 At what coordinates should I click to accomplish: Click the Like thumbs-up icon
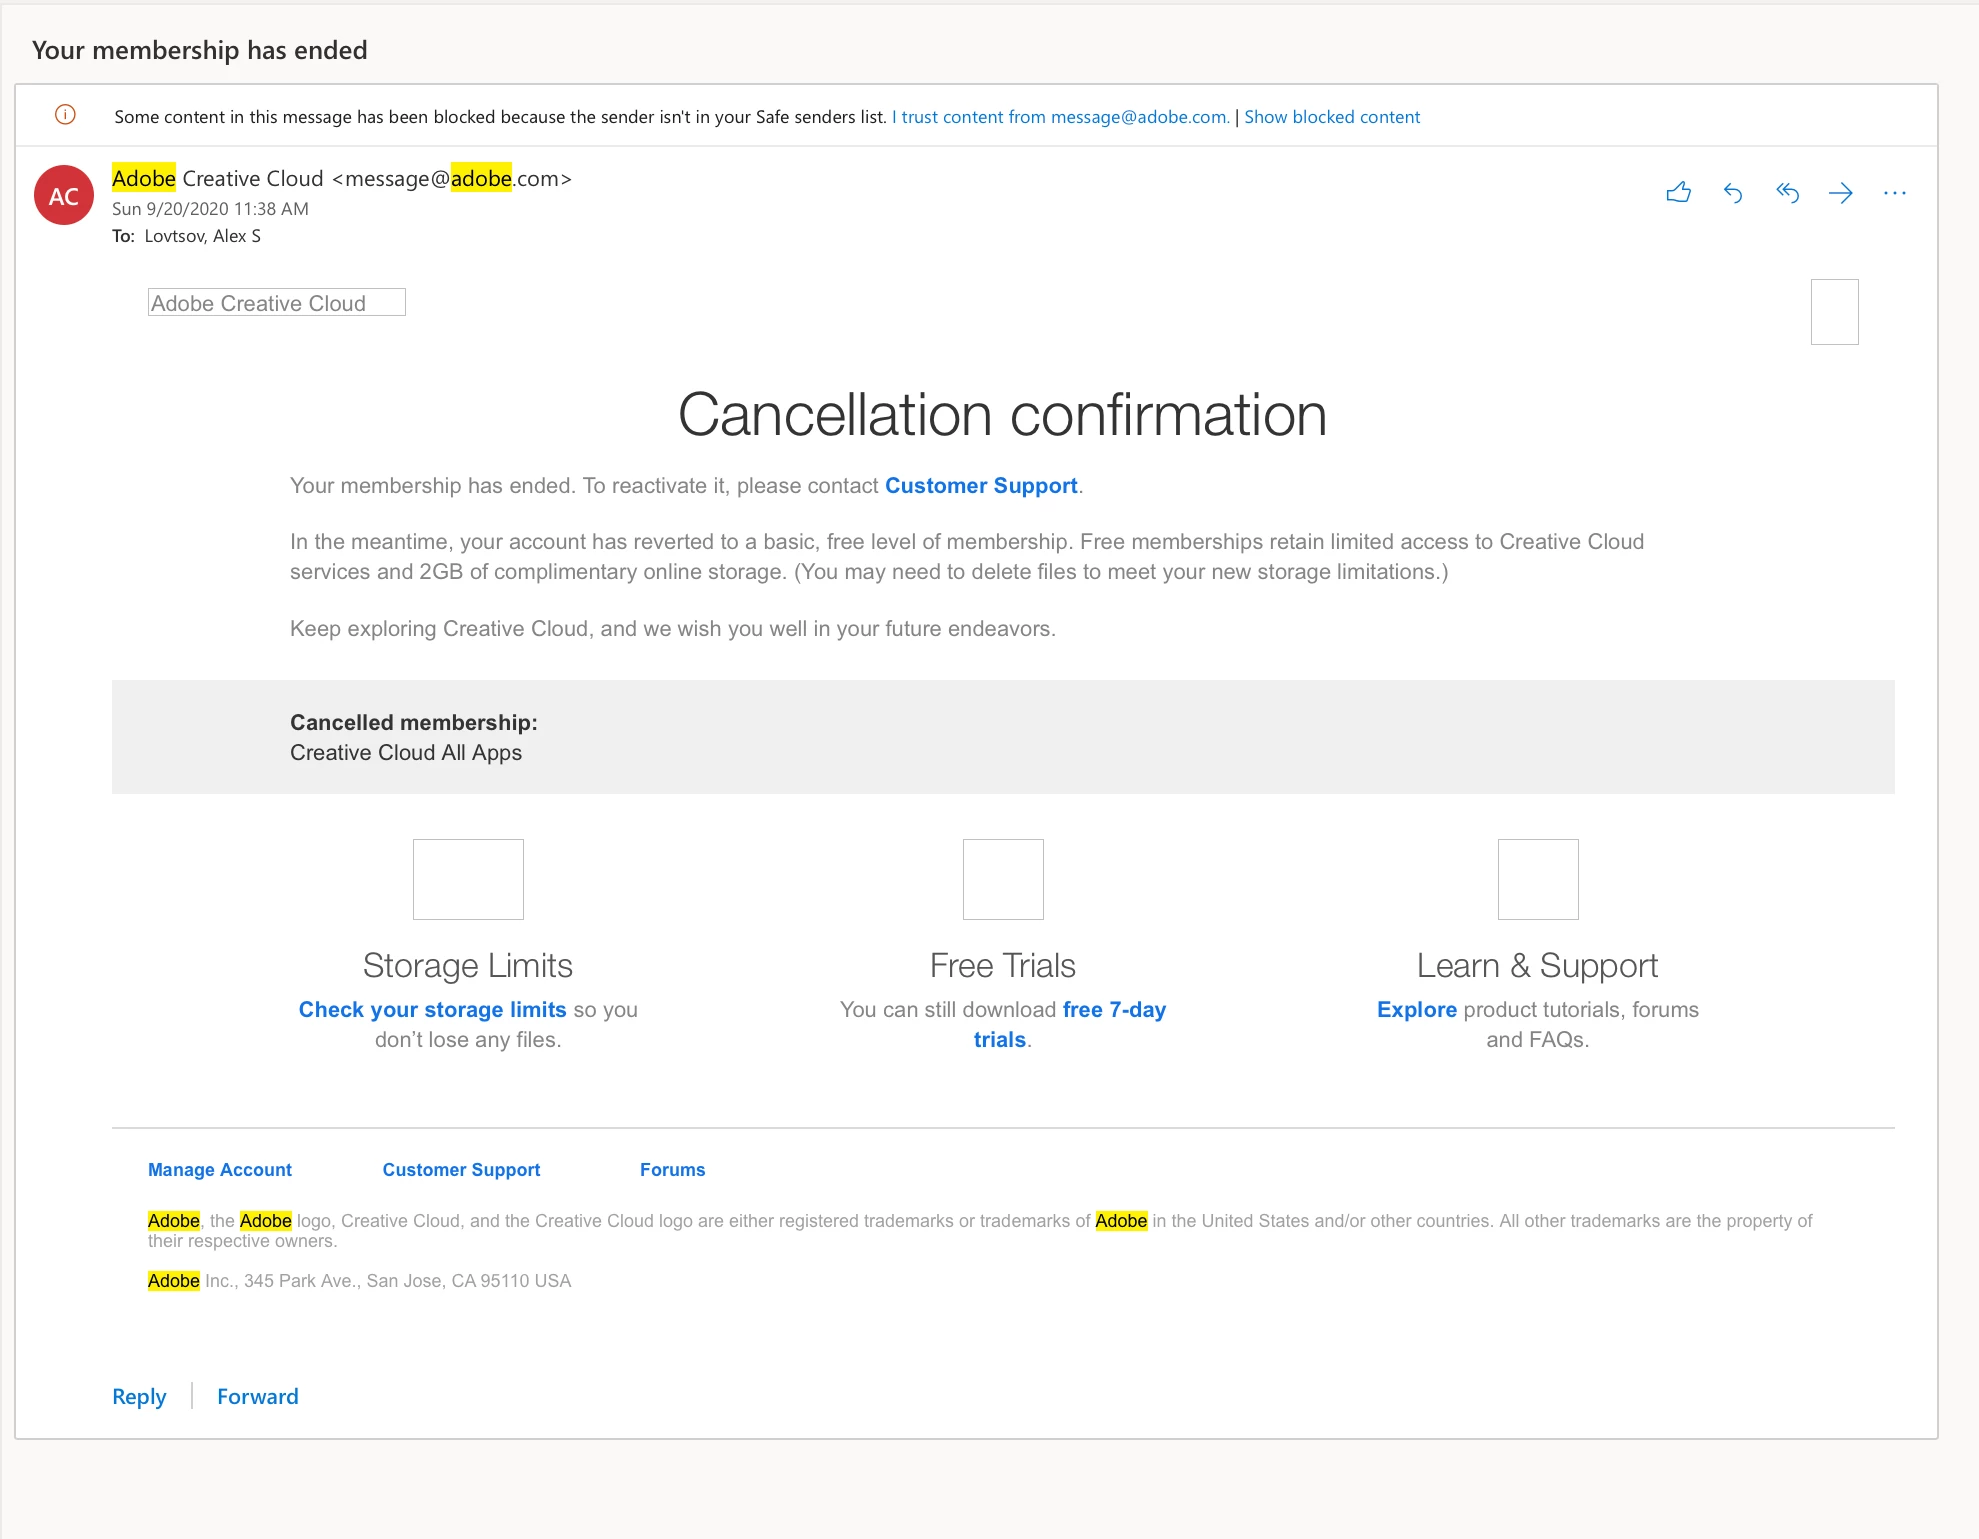pos(1678,192)
